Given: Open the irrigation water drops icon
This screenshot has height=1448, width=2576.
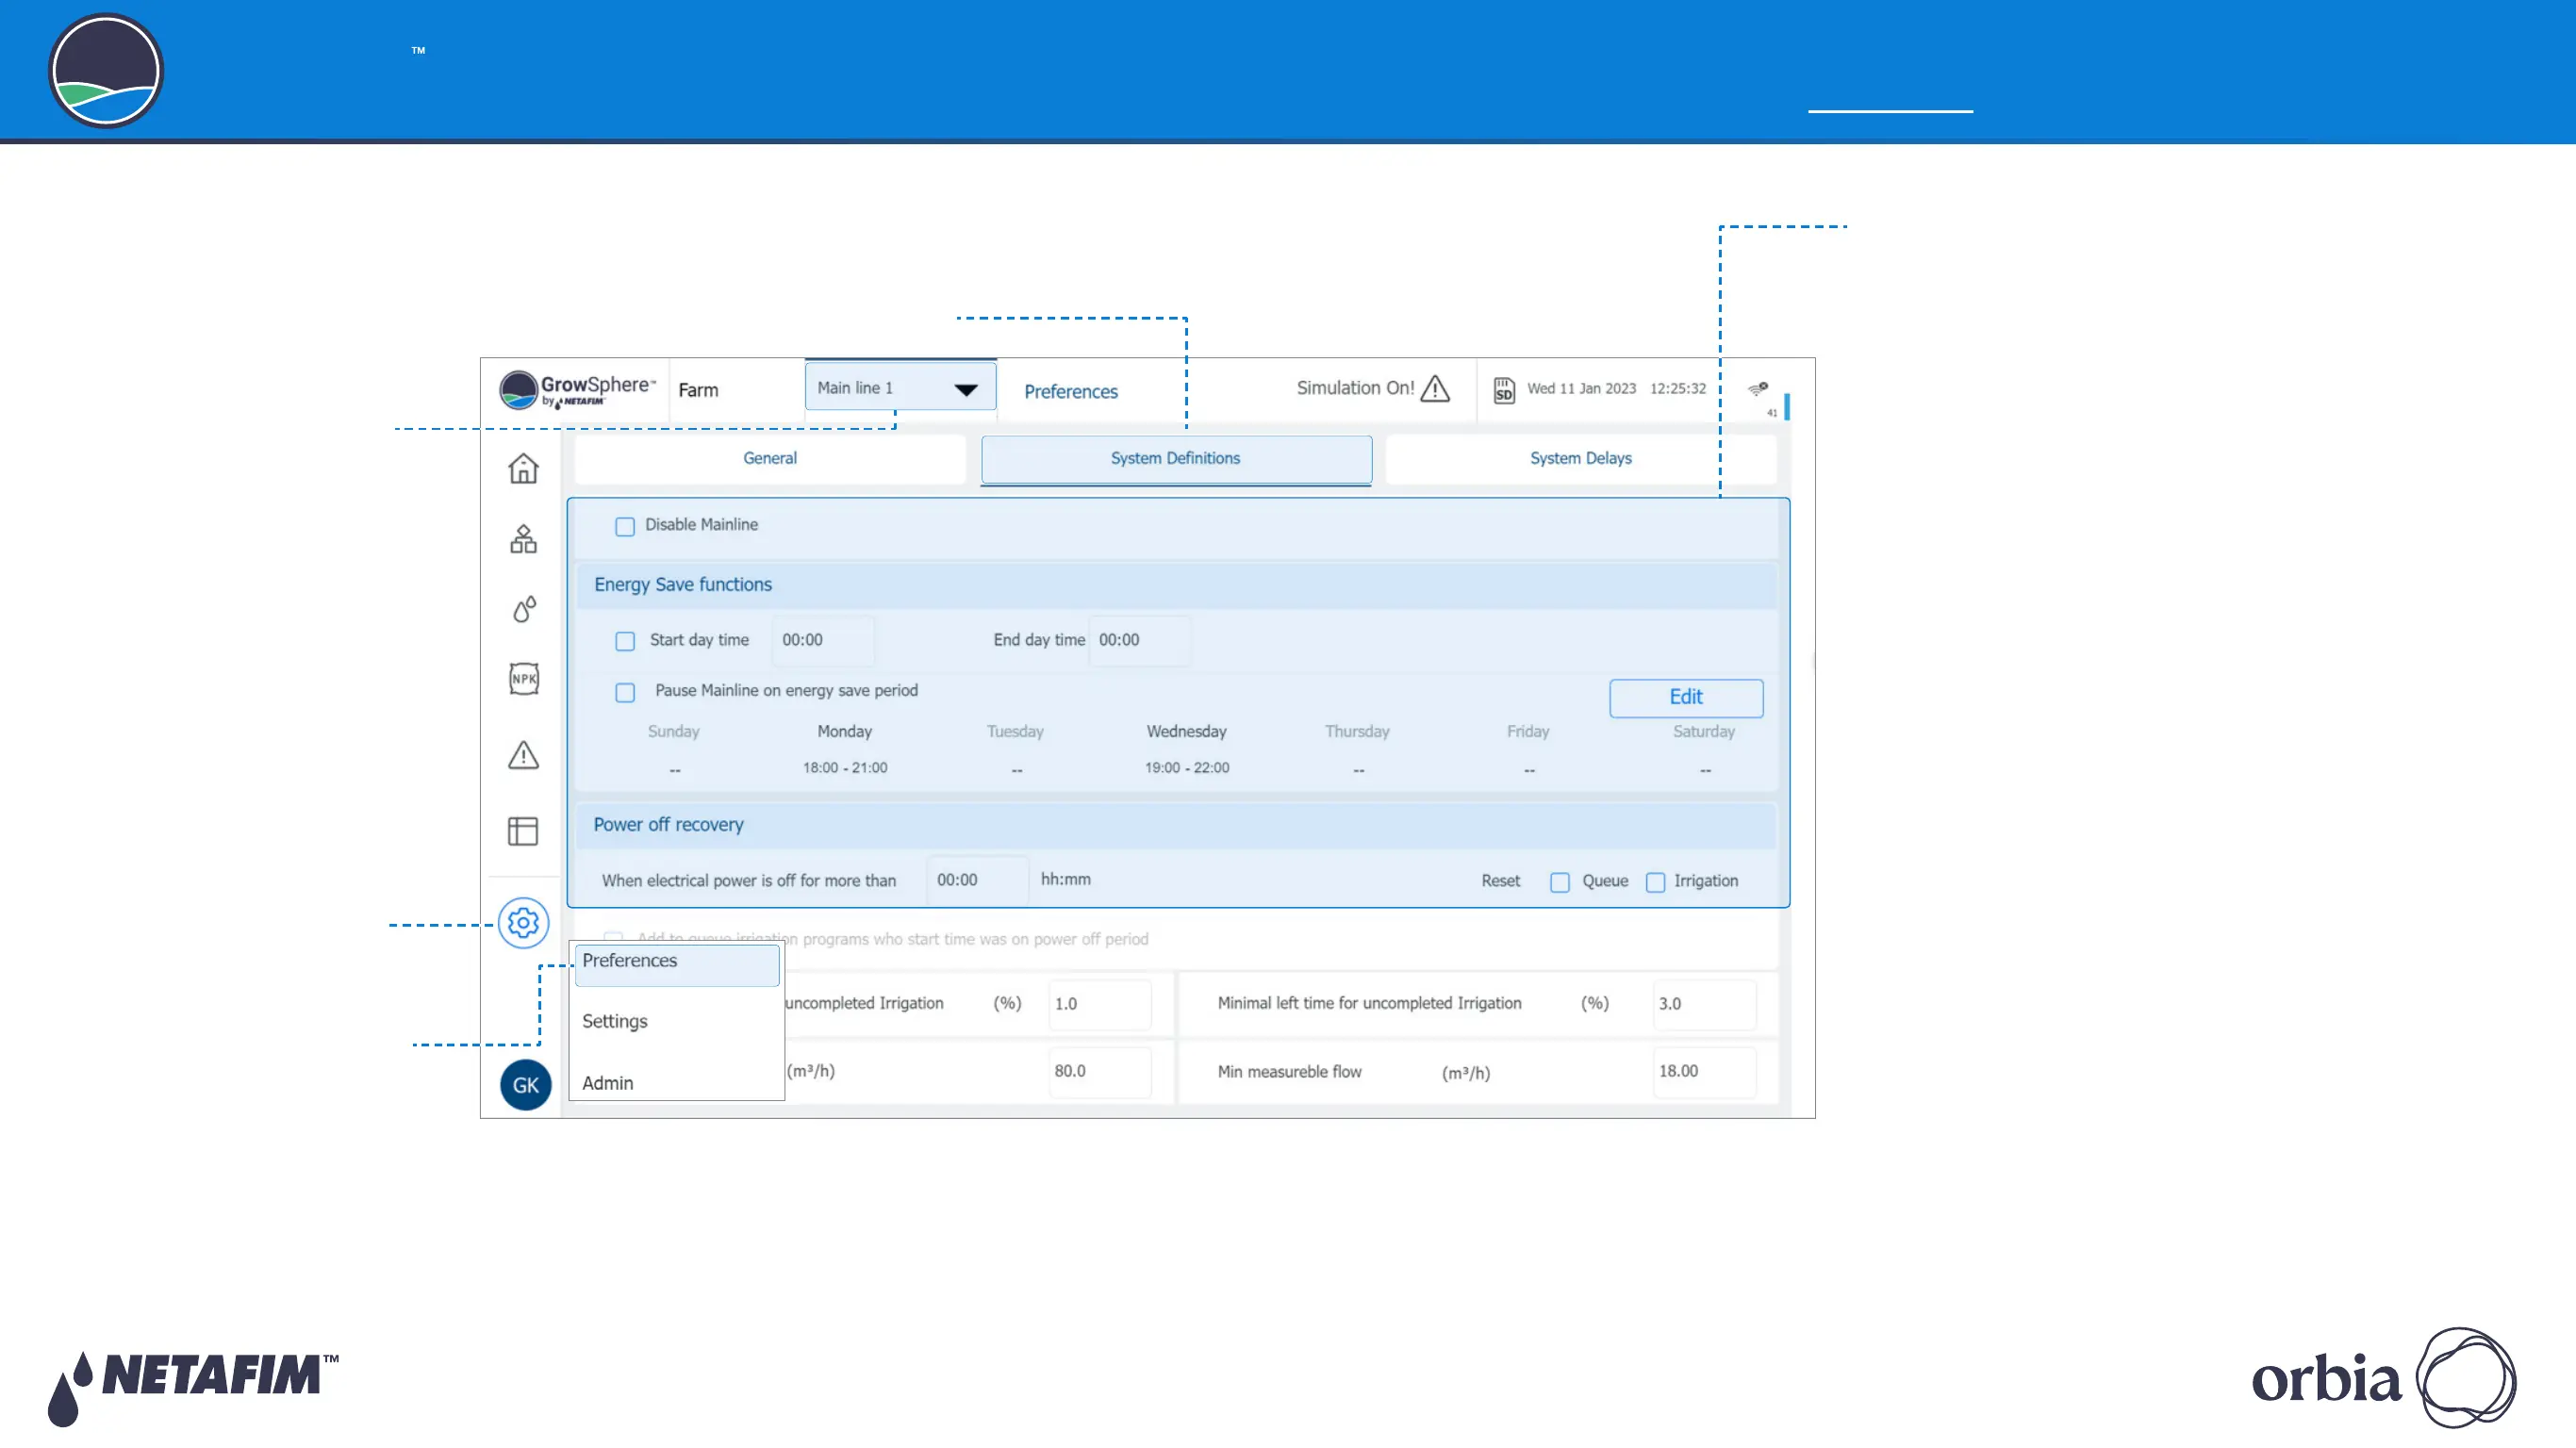Looking at the screenshot, I should (x=524, y=609).
